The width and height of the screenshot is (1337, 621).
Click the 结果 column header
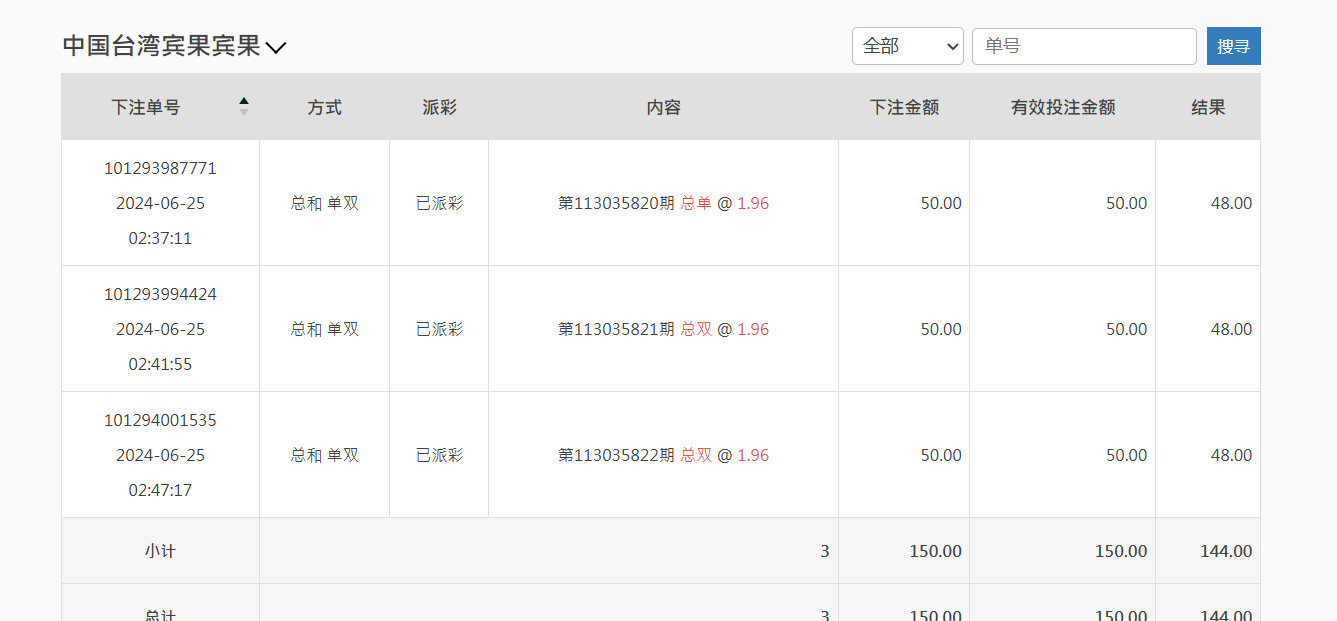(x=1208, y=107)
